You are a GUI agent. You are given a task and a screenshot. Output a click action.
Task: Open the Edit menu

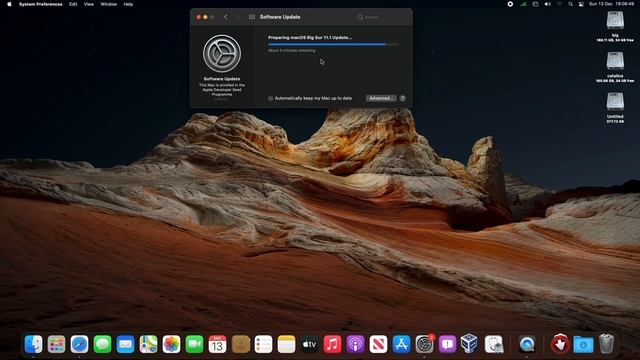pos(73,4)
